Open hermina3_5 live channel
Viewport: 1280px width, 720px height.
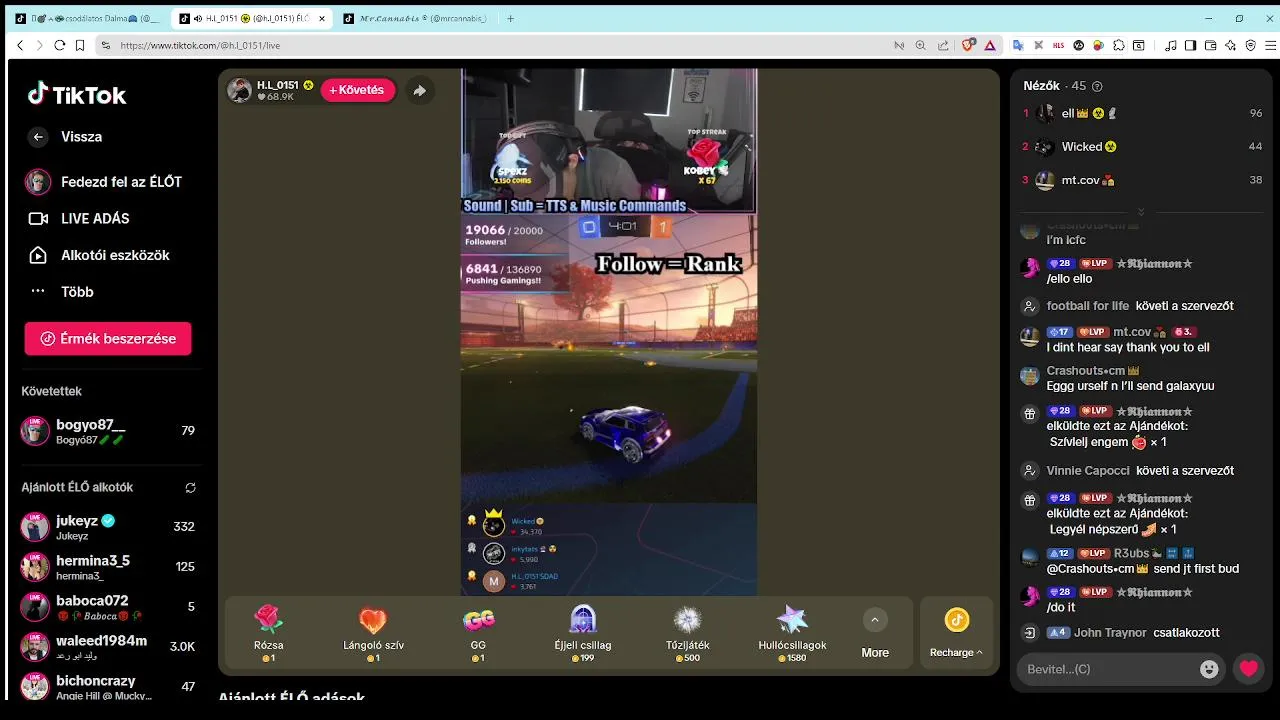click(x=108, y=567)
